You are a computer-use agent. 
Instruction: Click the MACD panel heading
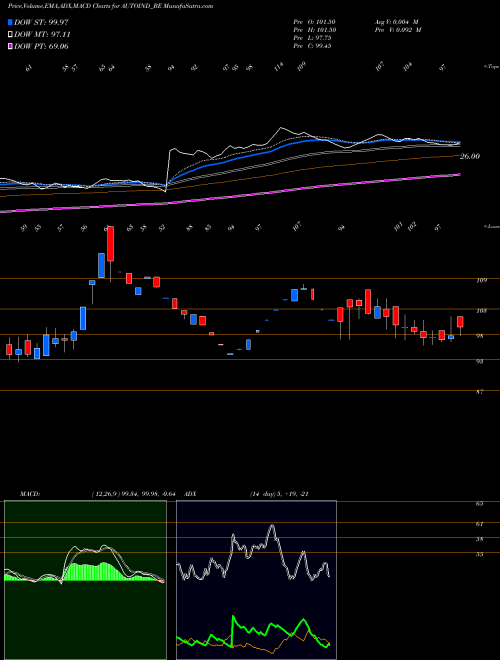pyautogui.click(x=29, y=494)
